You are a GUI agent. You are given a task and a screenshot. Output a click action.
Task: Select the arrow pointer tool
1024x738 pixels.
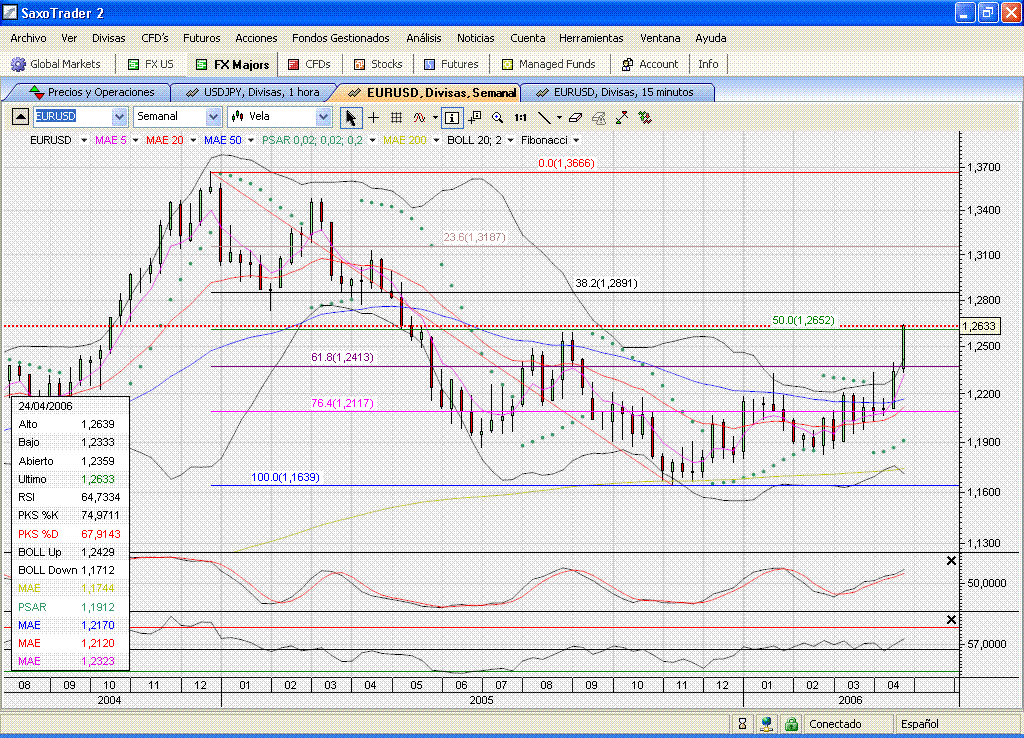point(351,118)
